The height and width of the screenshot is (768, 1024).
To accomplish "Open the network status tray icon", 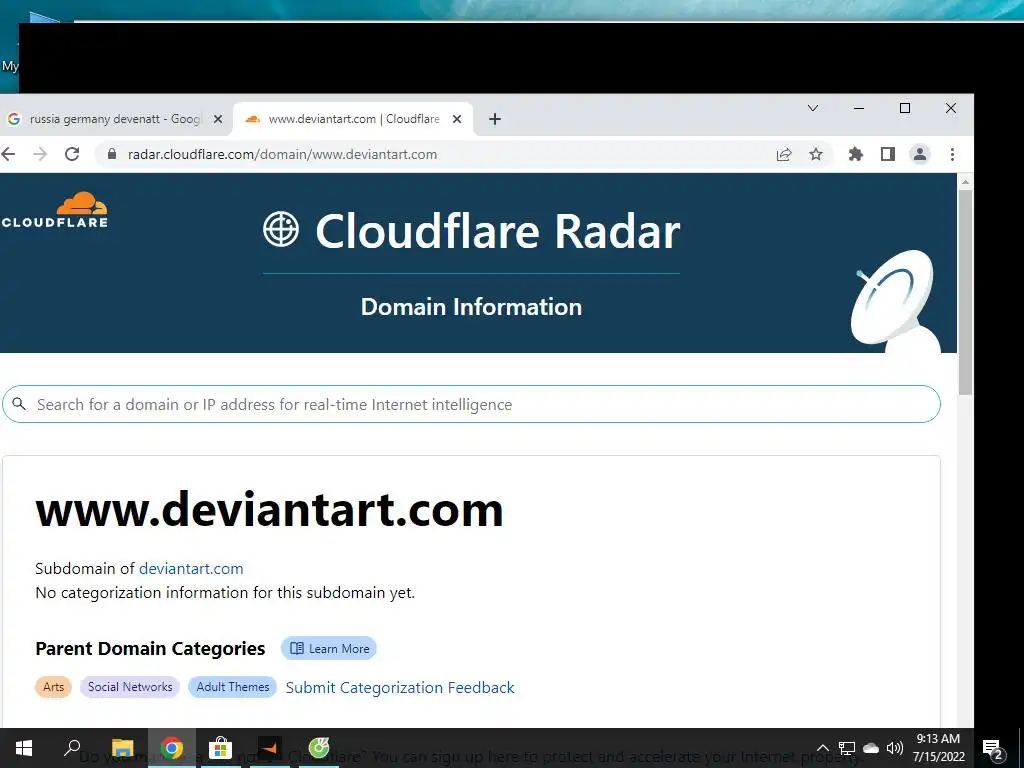I will tap(847, 748).
